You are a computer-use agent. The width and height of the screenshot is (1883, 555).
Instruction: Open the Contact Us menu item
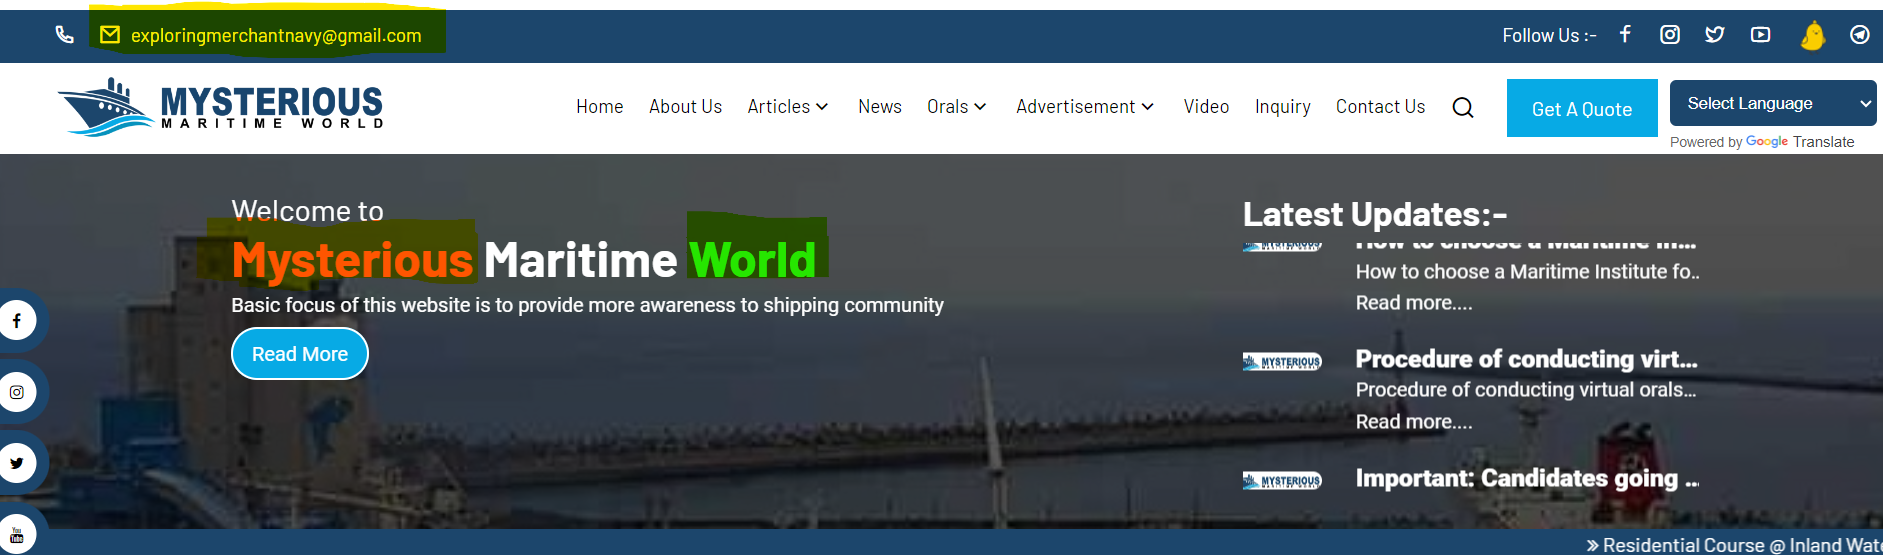(x=1380, y=107)
